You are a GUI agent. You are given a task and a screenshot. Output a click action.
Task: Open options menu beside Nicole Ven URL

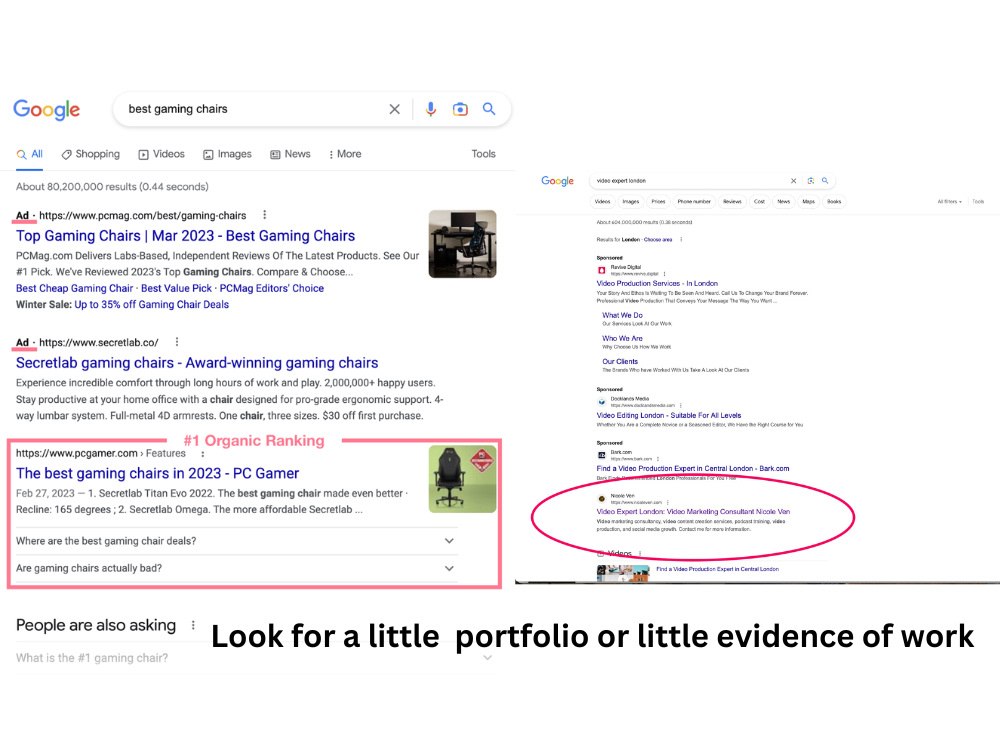tap(668, 503)
